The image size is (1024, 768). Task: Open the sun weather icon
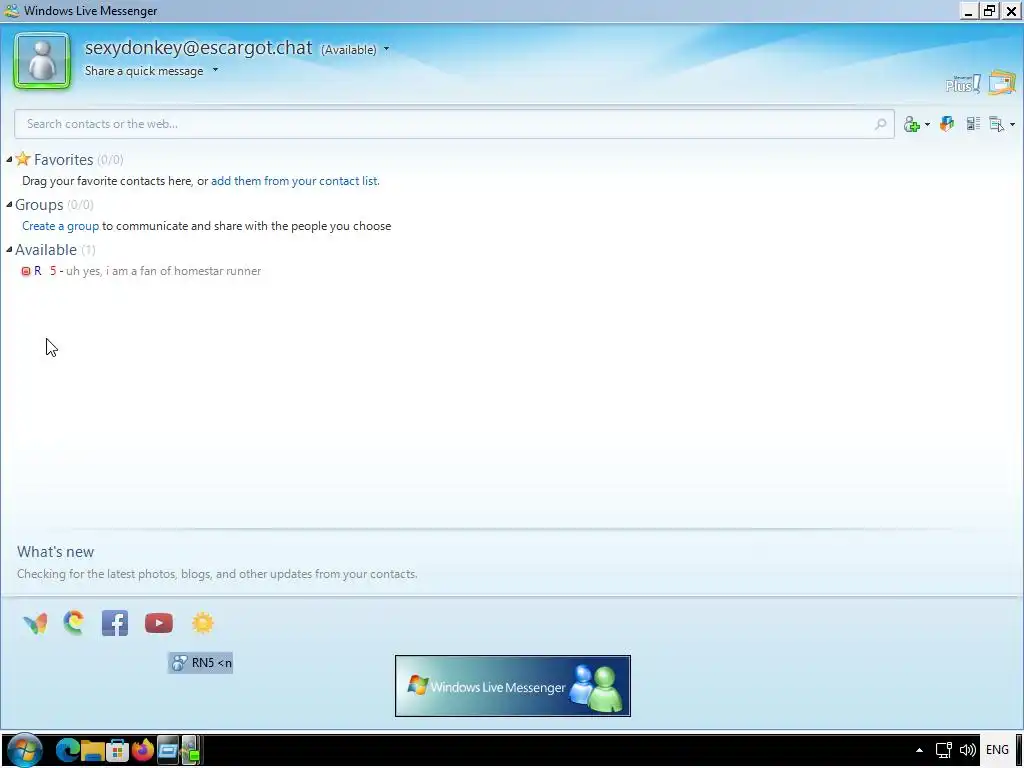pos(202,623)
